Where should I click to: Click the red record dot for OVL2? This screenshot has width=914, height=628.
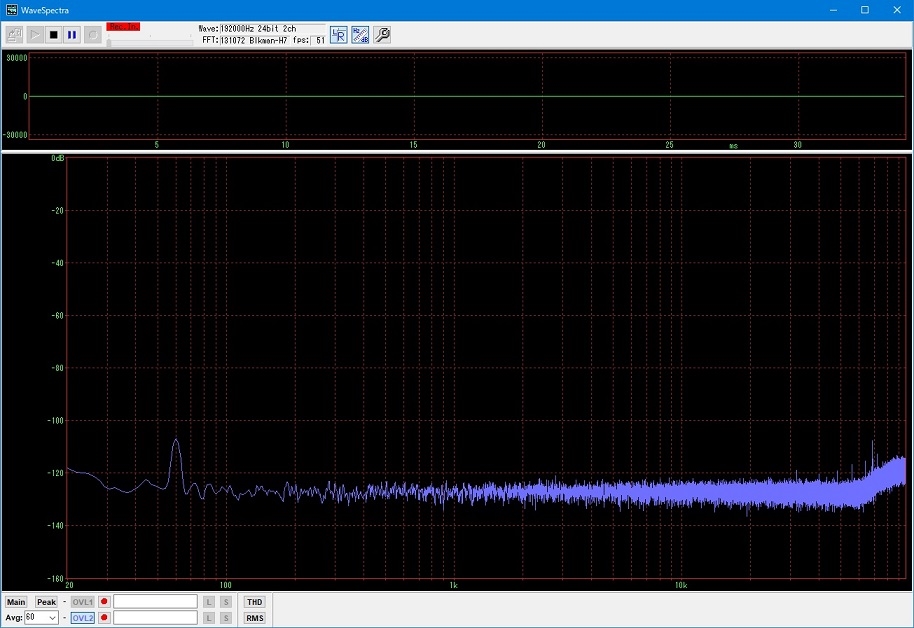[x=104, y=618]
